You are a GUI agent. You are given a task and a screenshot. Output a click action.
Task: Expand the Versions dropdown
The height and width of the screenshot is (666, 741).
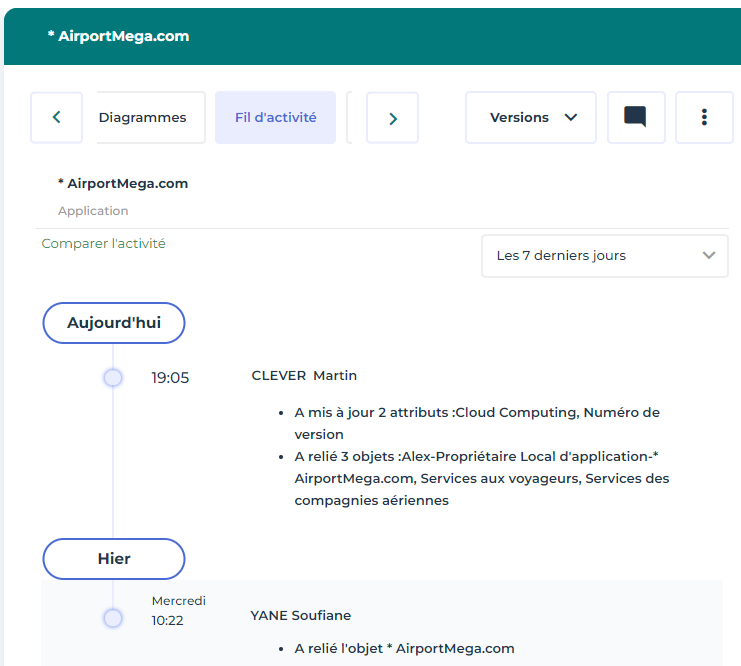tap(531, 118)
